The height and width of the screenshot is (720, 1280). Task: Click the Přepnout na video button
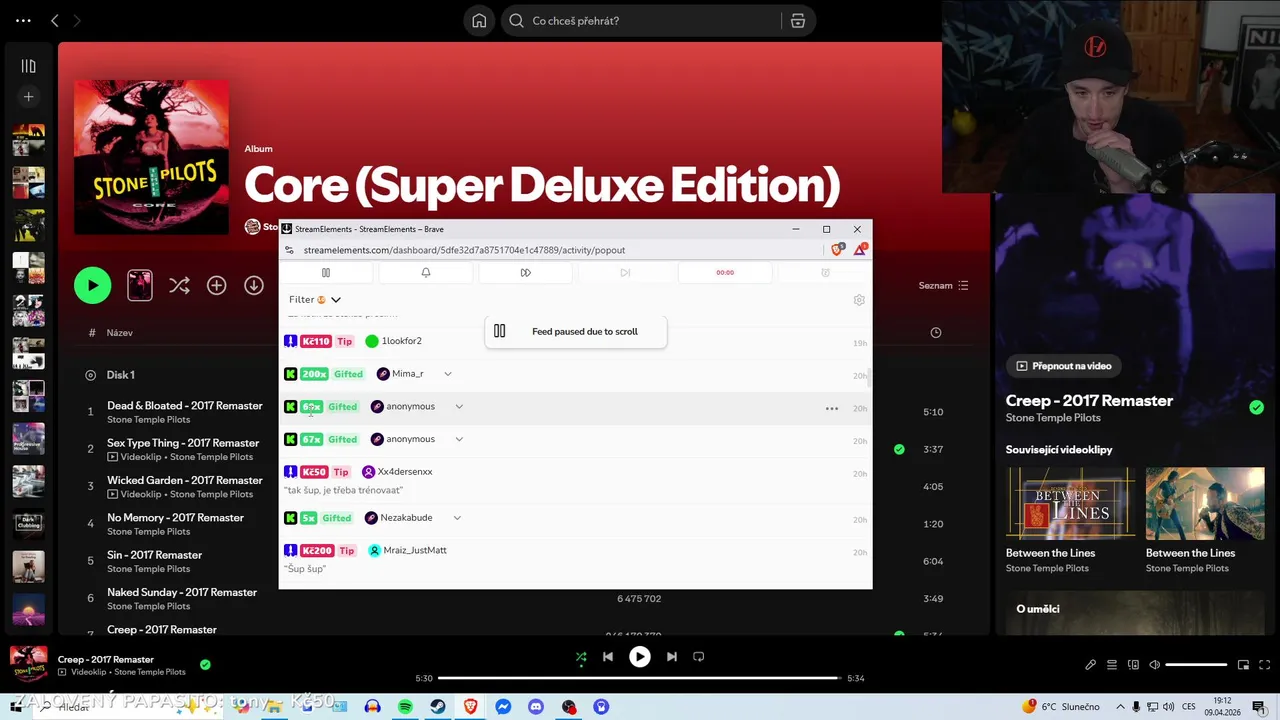[1064, 366]
